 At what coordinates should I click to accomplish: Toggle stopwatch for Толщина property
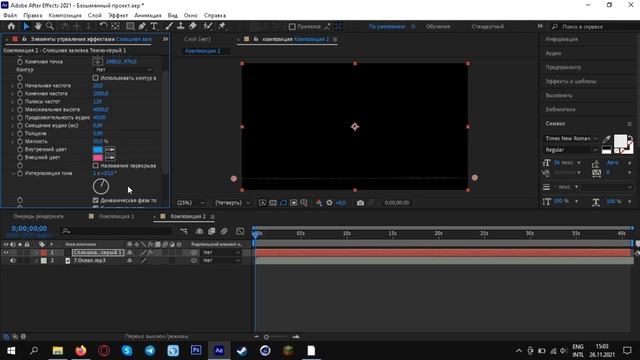pyautogui.click(x=20, y=133)
